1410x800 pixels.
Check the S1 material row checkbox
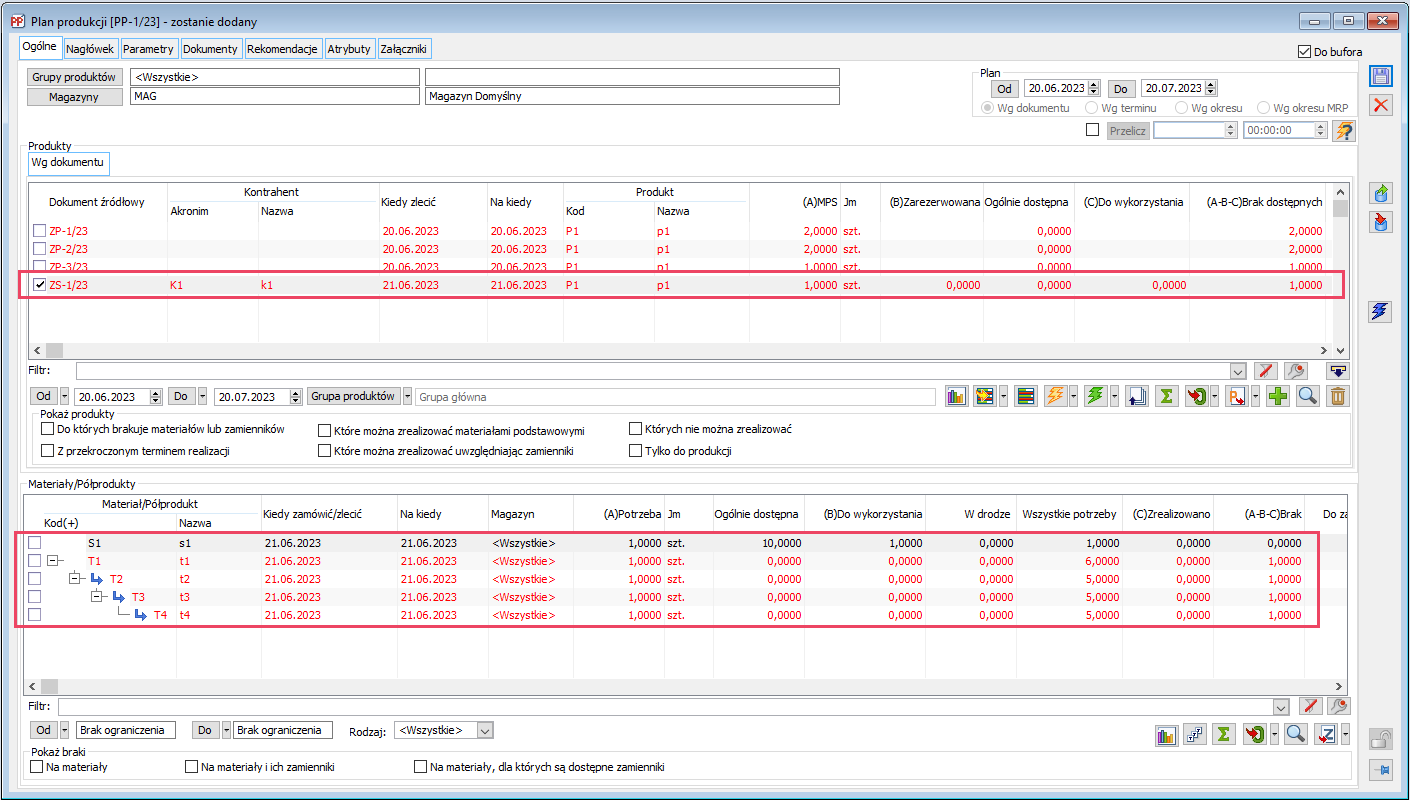pos(35,542)
